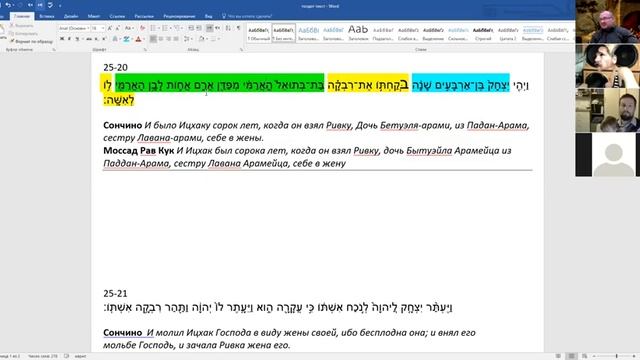Toggle superscript formatting

(104, 39)
